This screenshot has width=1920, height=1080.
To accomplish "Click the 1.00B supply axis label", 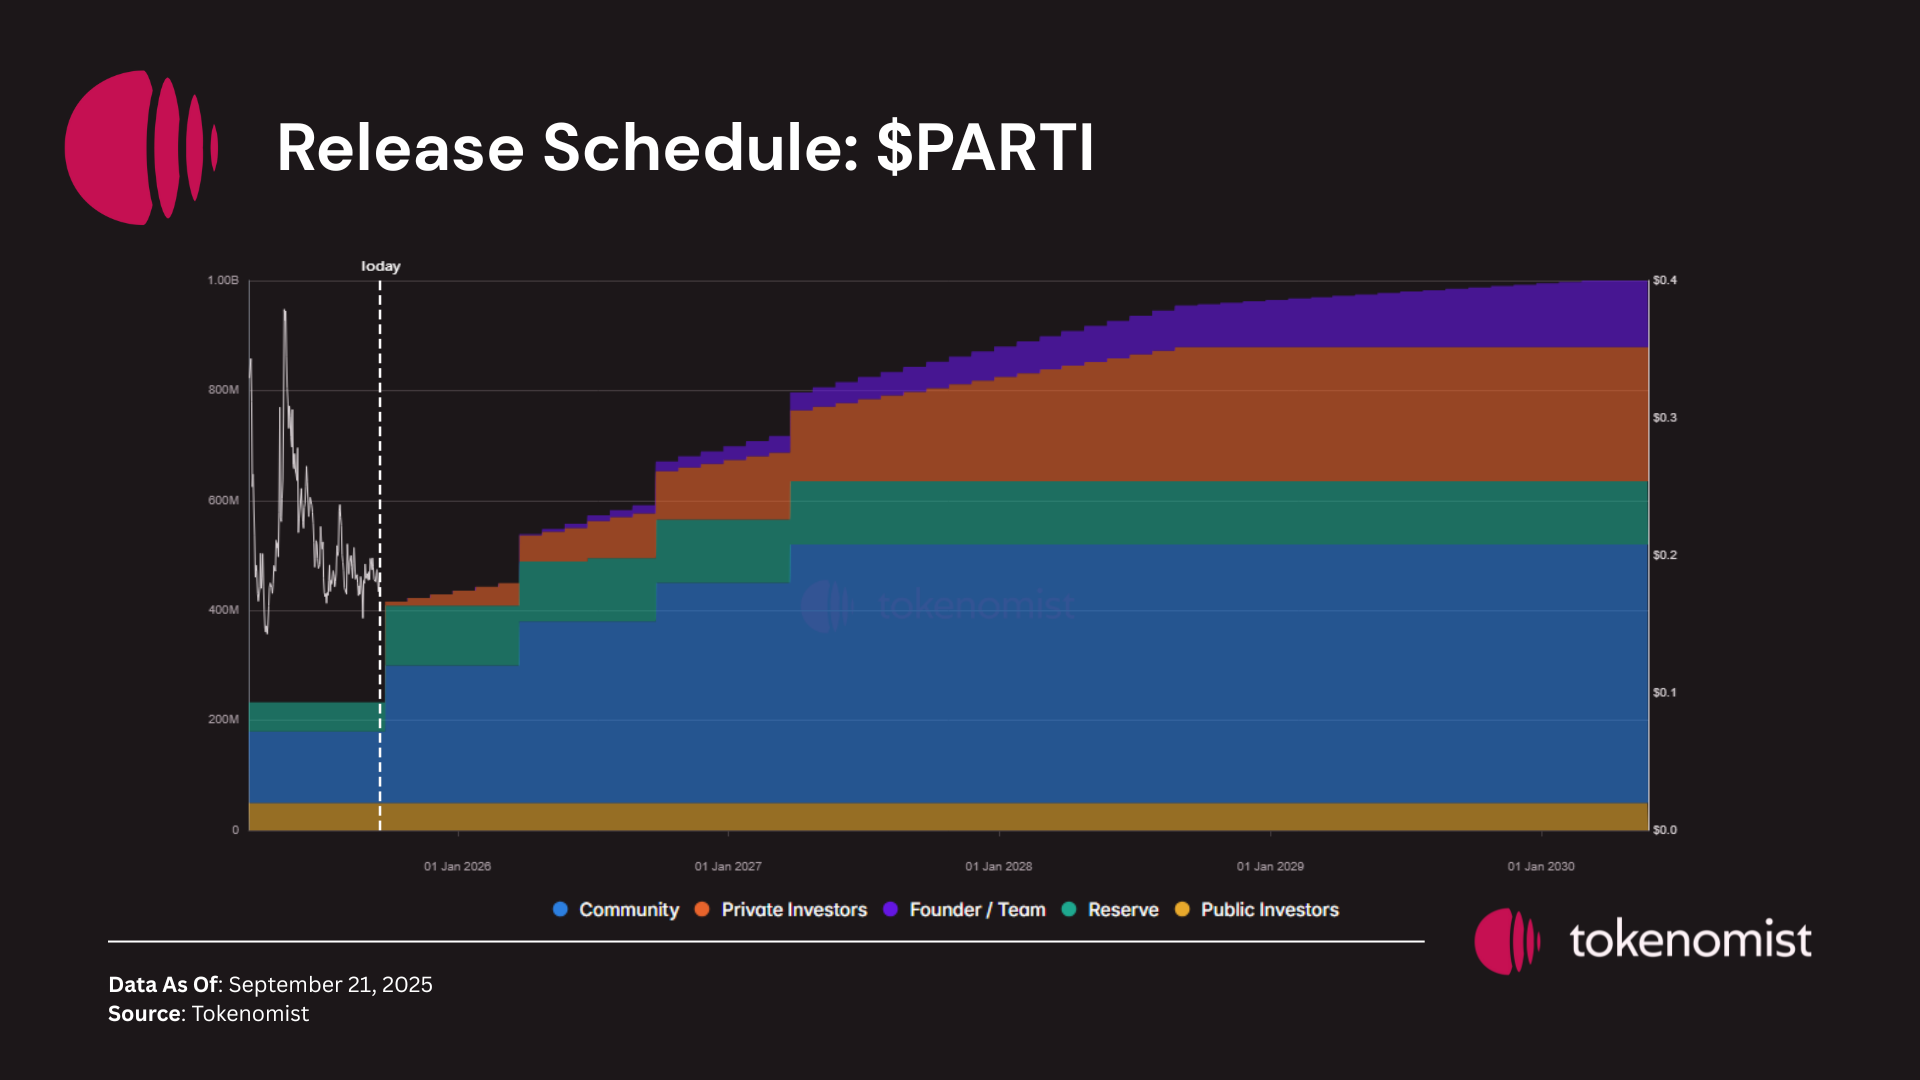I will [223, 280].
